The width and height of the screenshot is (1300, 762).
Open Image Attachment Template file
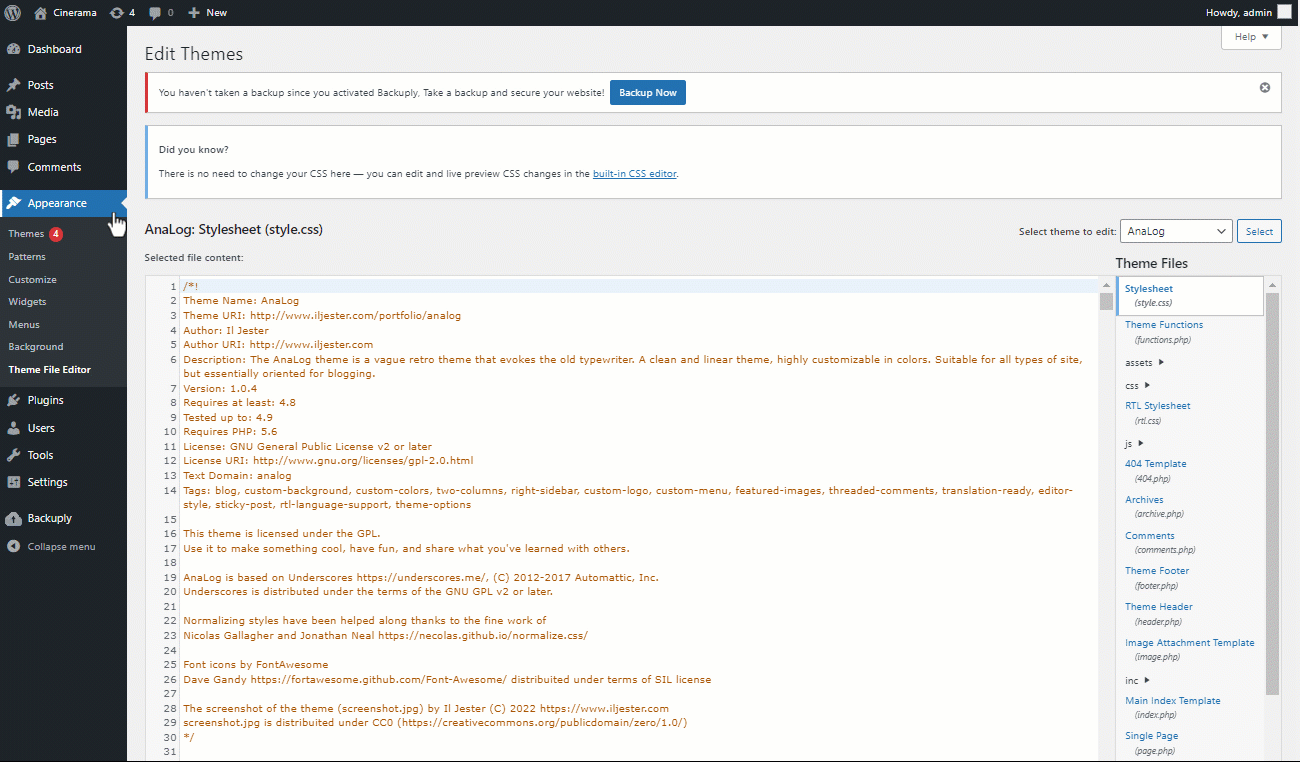1190,650
